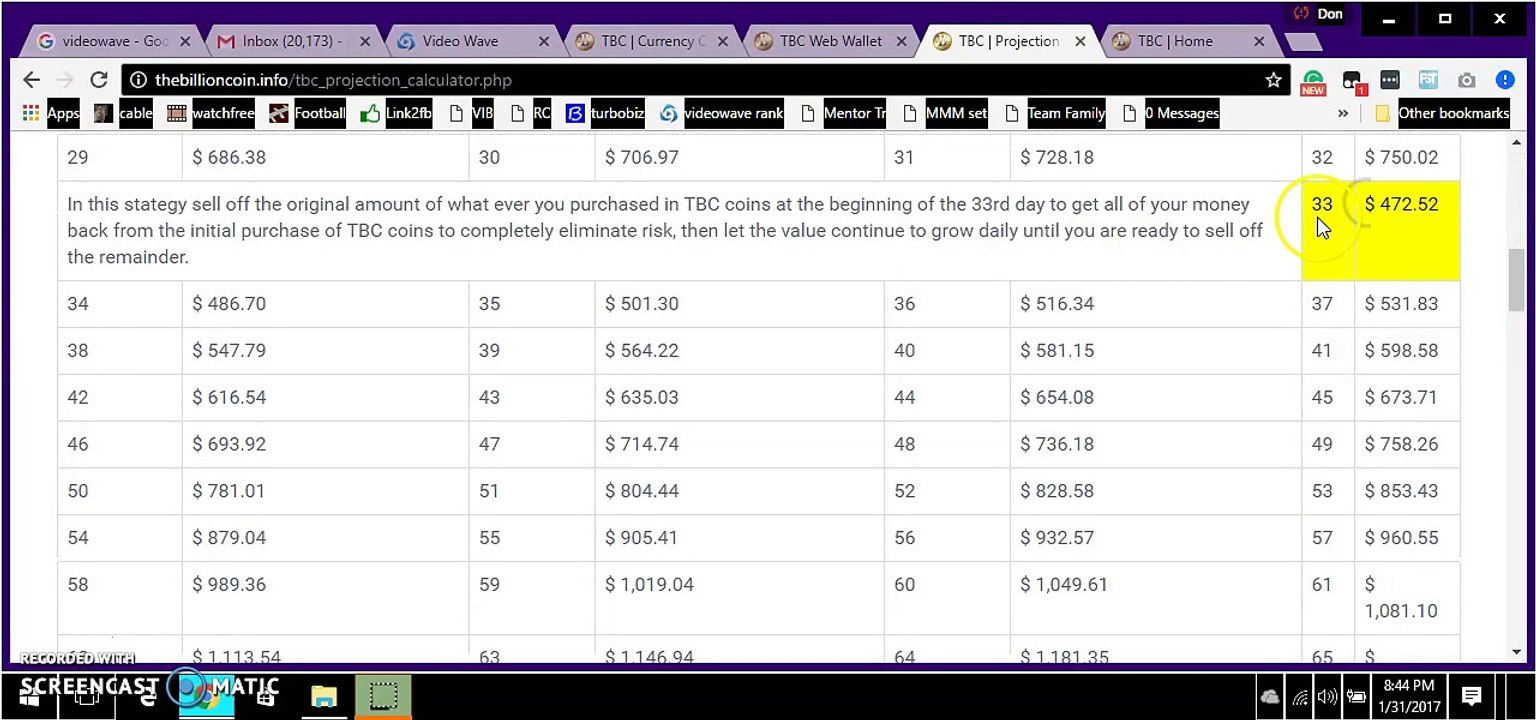This screenshot has width=1536, height=720.
Task: Select the $ 750.02 value for day 32
Action: [x=1401, y=157]
